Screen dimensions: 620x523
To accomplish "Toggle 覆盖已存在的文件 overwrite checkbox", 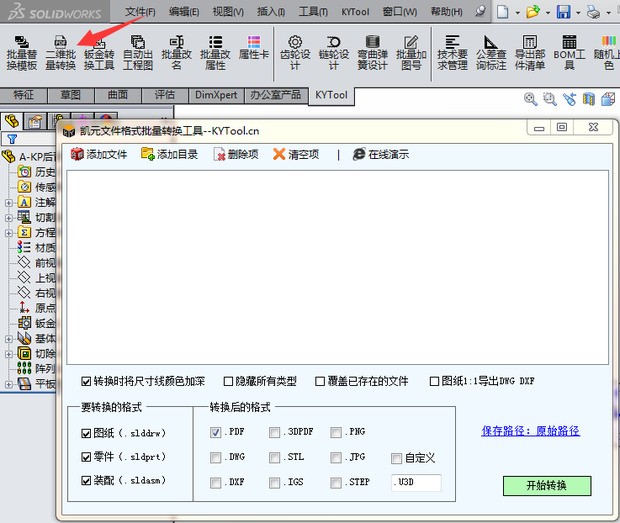I will 320,381.
